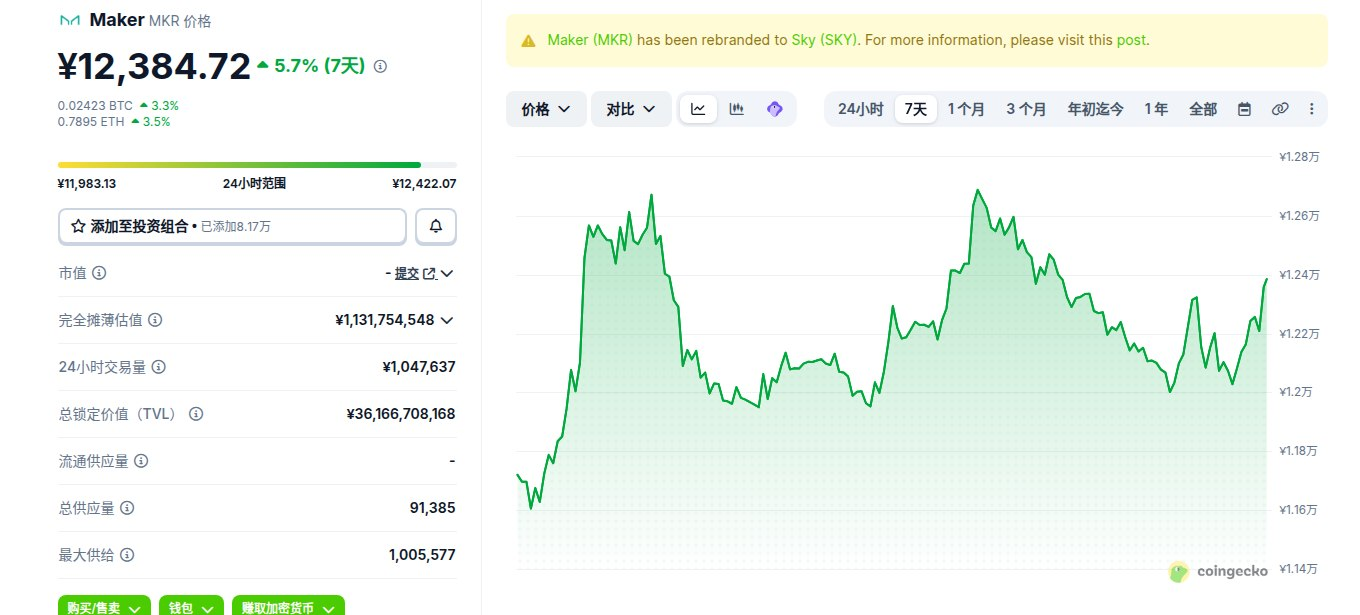The image size is (1360, 615).
Task: Click the ¥12,422.07 range high value
Action: point(424,183)
